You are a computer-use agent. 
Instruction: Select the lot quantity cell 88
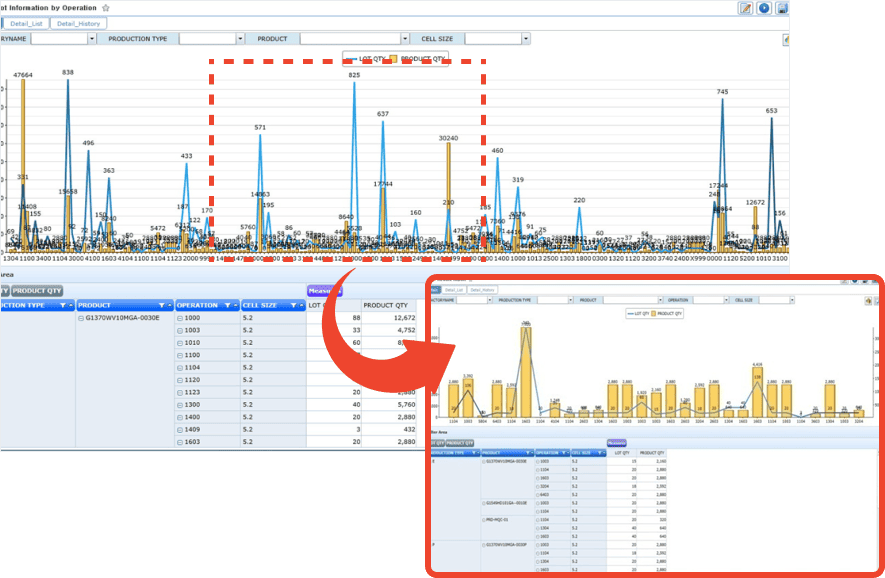point(334,318)
